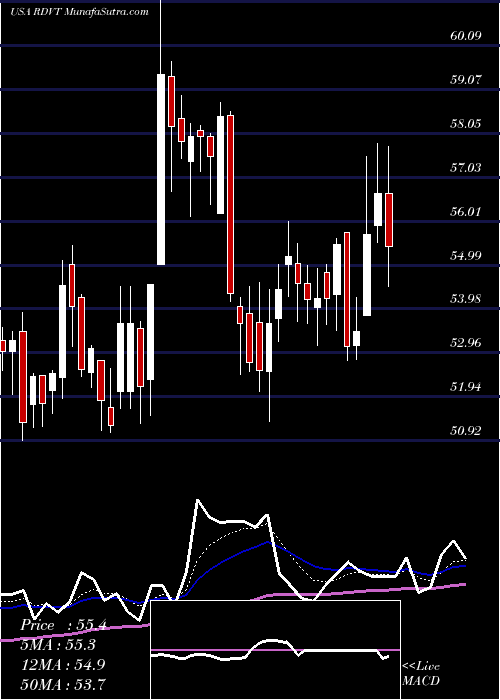Click the 12MA : 54.9 readout
Screen dimensions: 500x700
click(63, 665)
